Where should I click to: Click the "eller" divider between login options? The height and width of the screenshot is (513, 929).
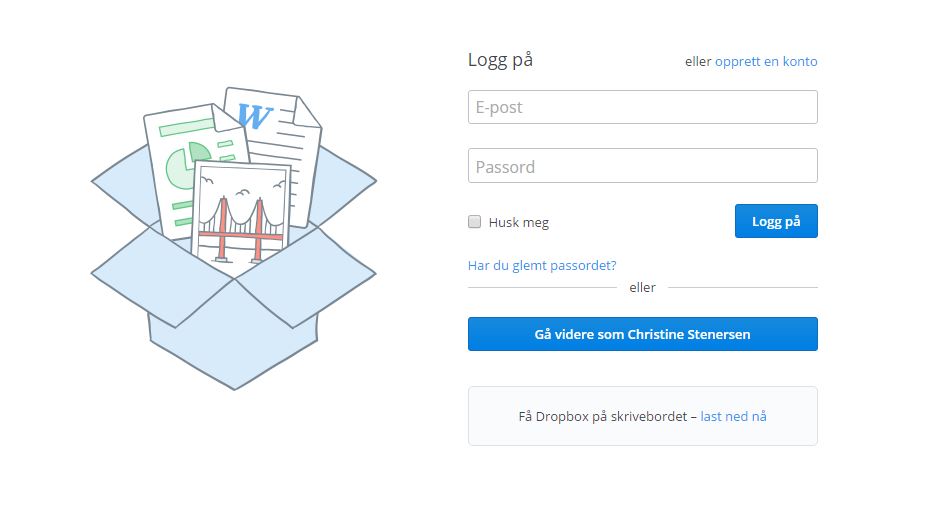pos(642,288)
